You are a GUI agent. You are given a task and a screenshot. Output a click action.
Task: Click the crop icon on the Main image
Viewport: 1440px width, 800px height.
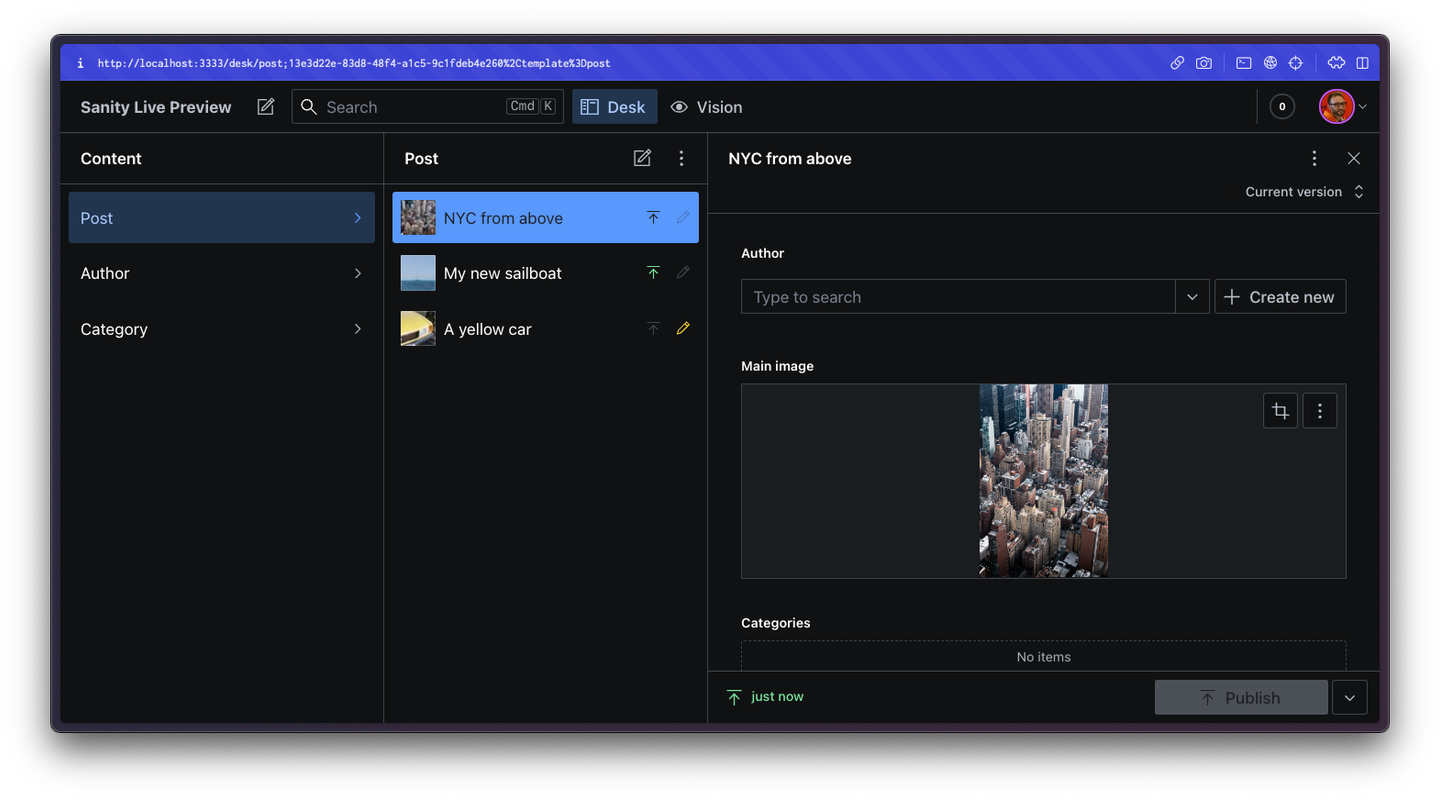[x=1280, y=410]
